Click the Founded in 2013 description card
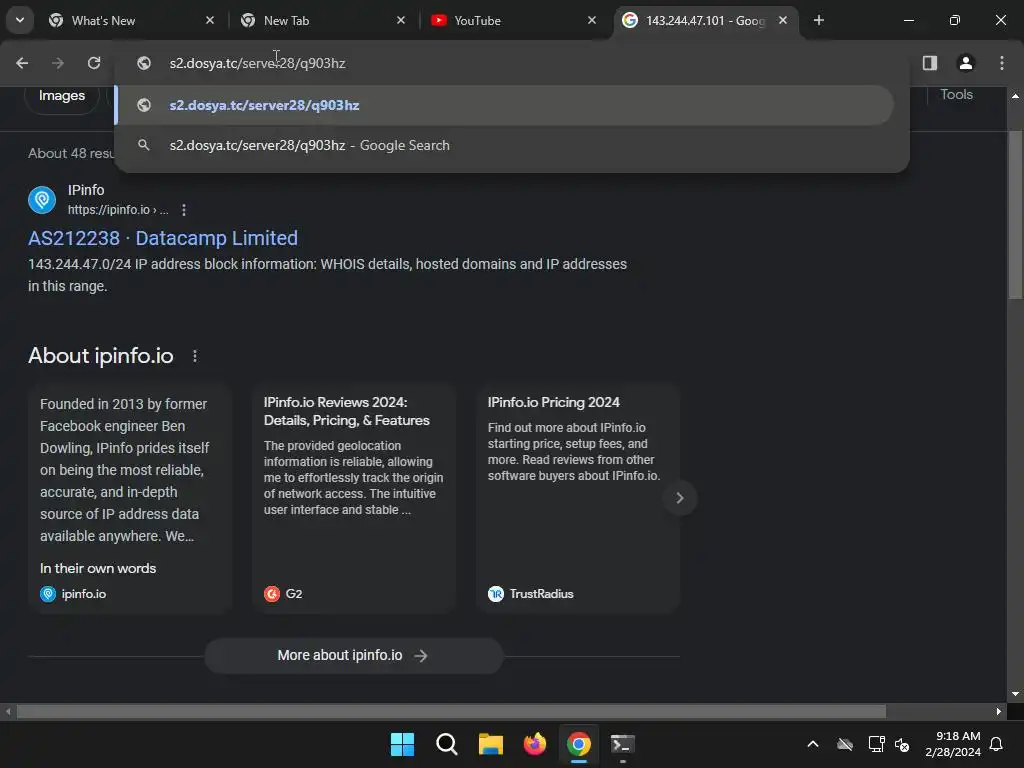The height and width of the screenshot is (768, 1024). (130, 499)
